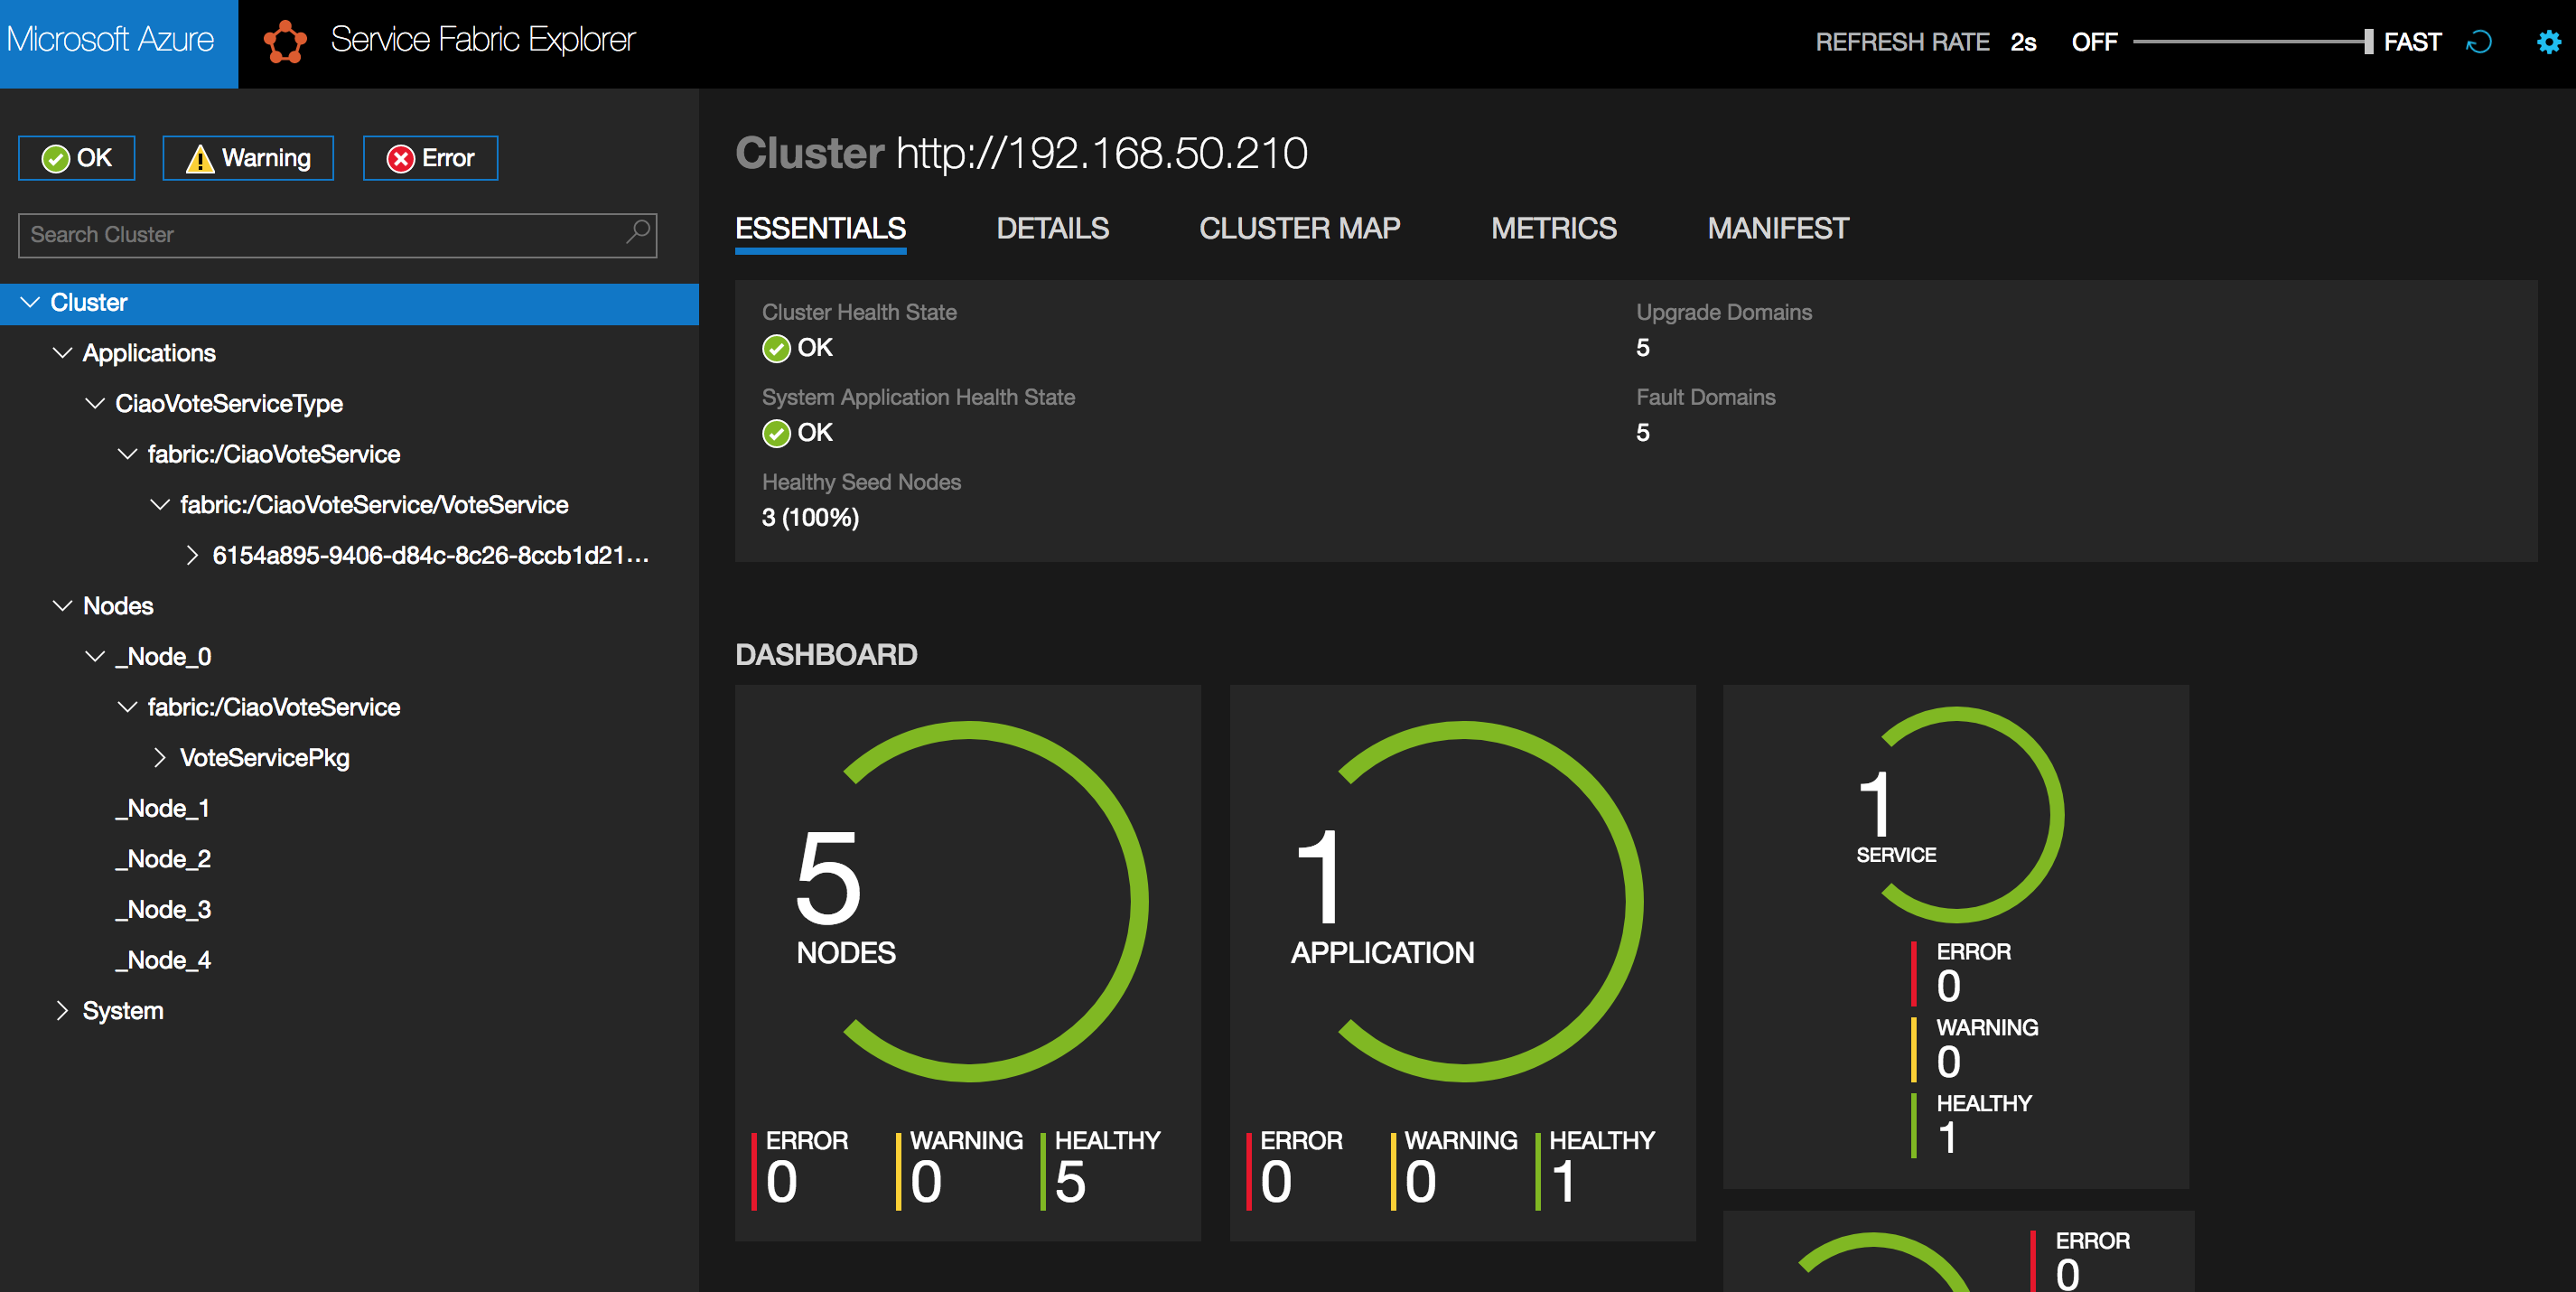Click the Upgrade Domains value 5
This screenshot has width=2576, height=1292.
pyautogui.click(x=1643, y=347)
